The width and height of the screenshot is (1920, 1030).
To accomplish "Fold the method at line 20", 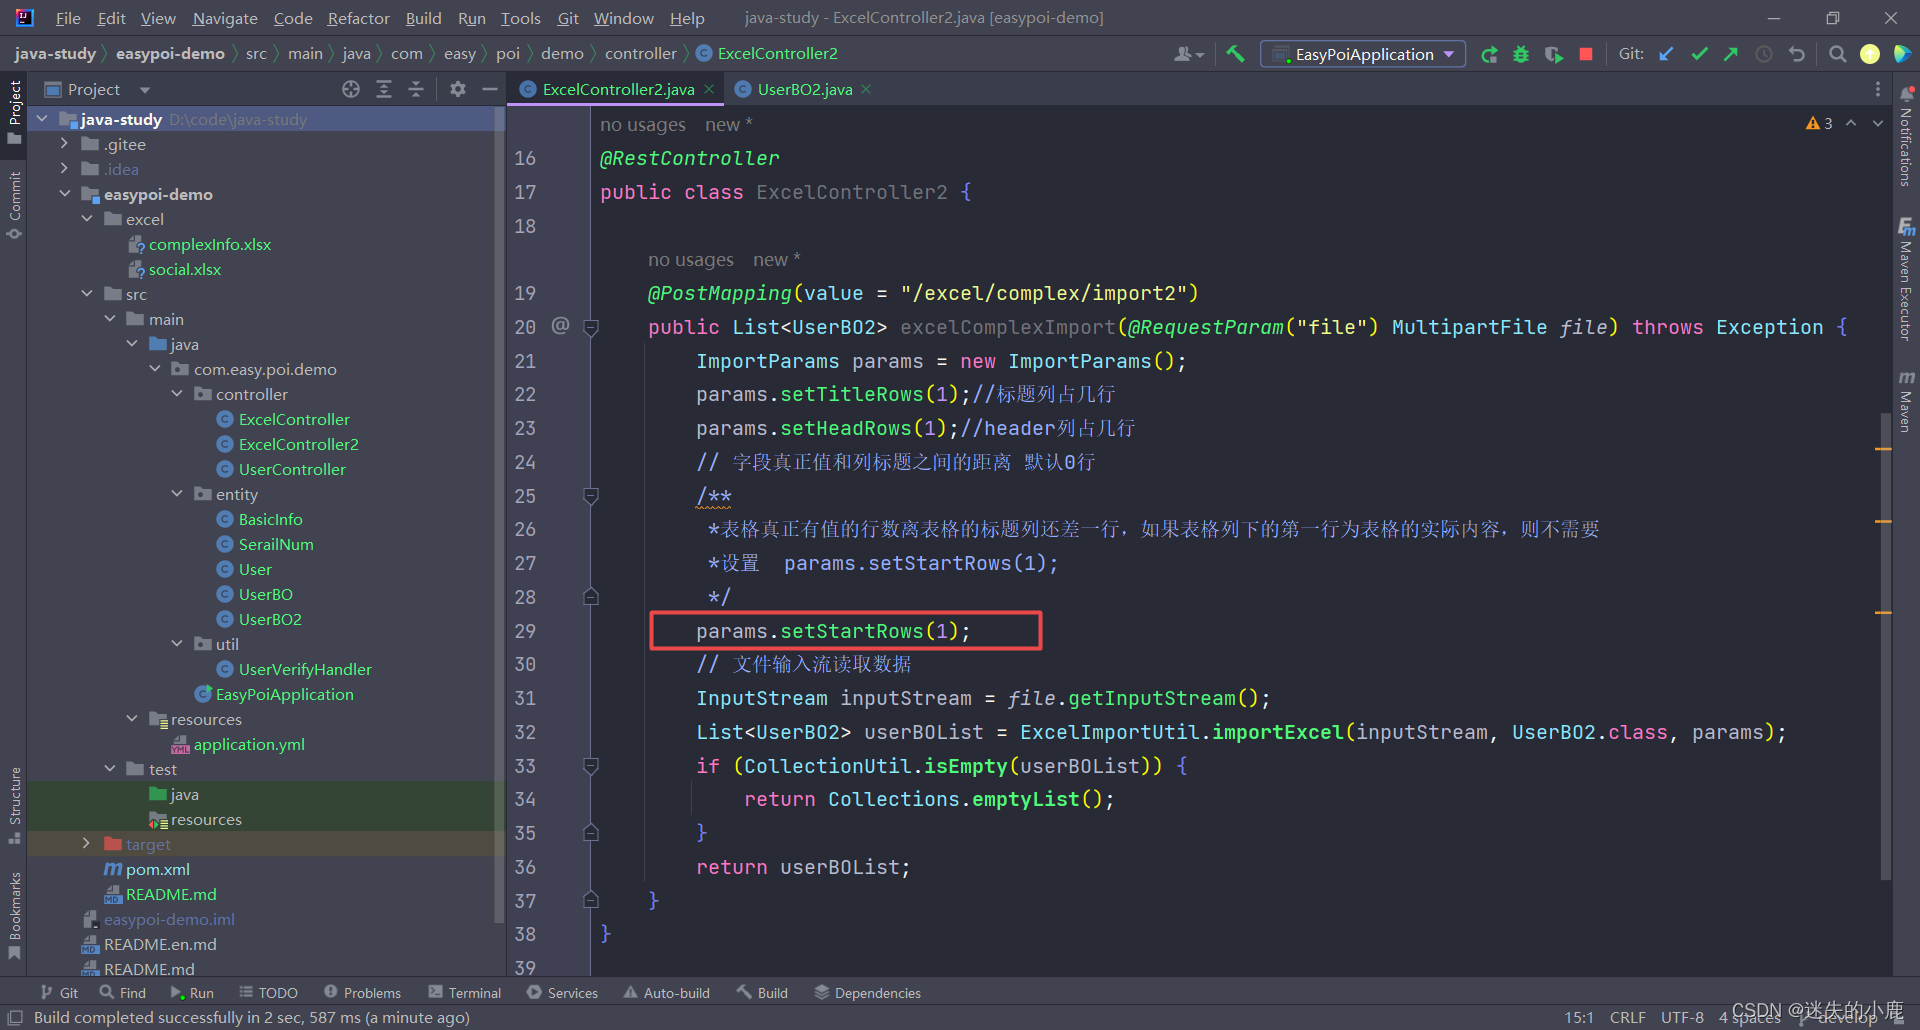I will (591, 327).
